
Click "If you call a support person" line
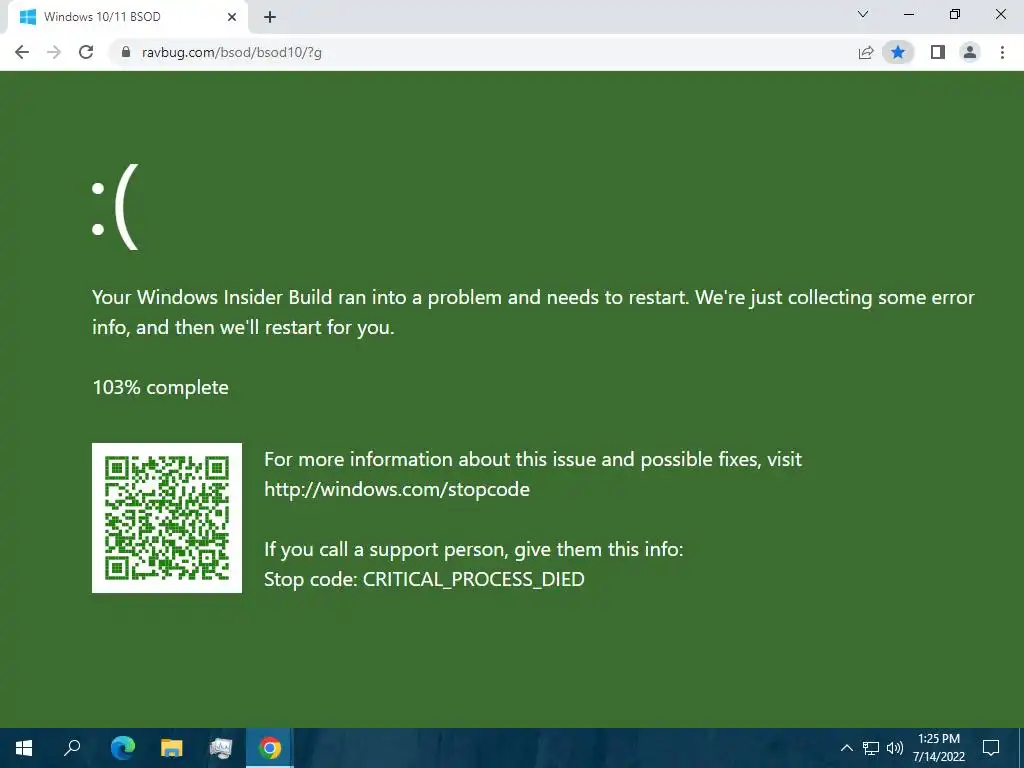coord(473,549)
